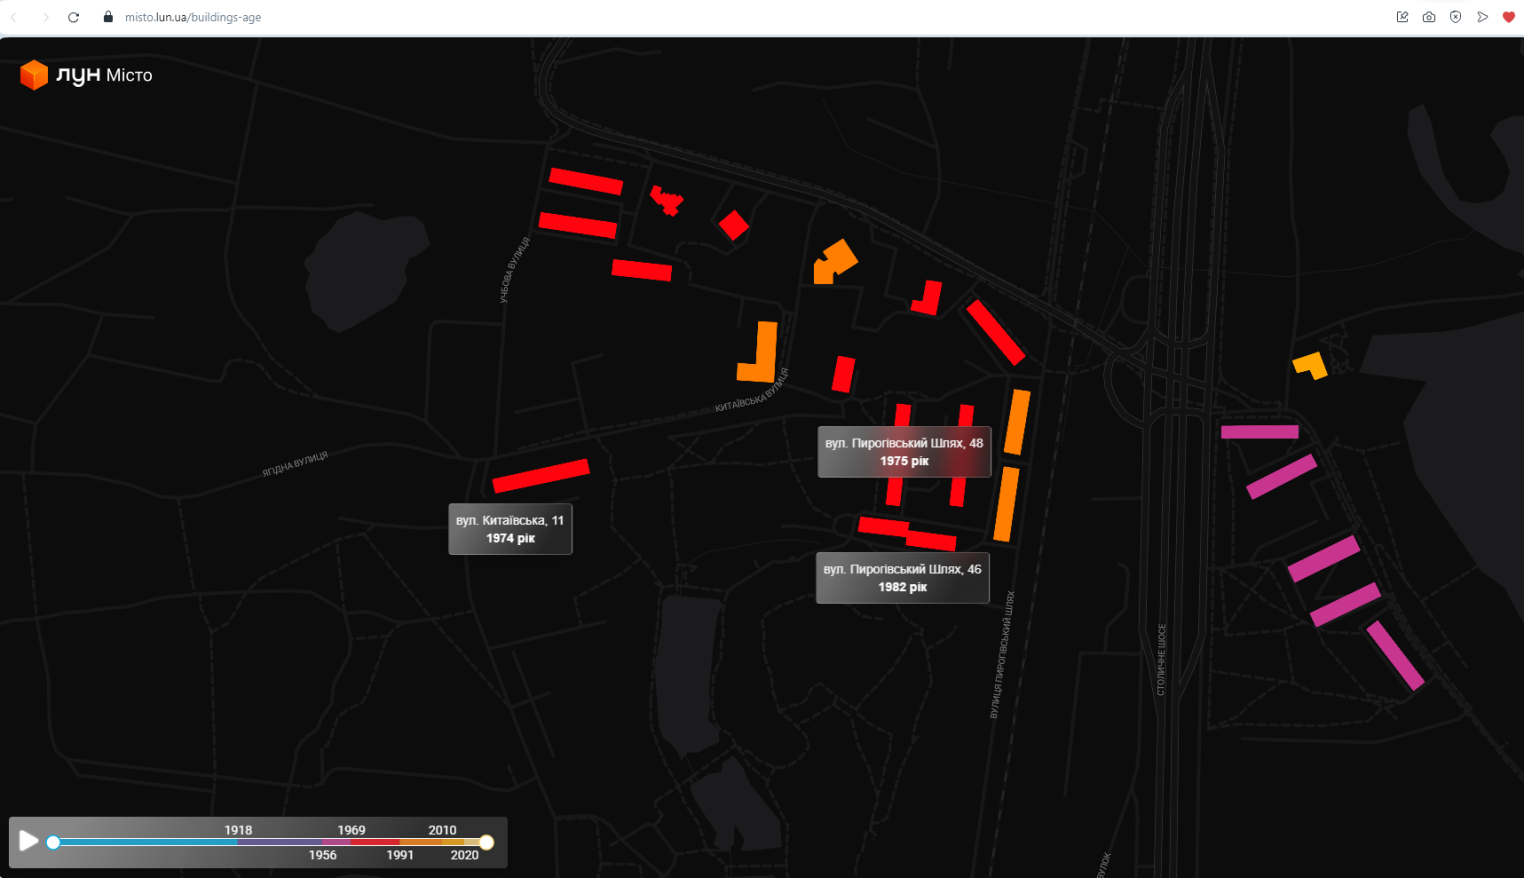
Task: Open the browser snapshot camera tool
Action: point(1429,17)
